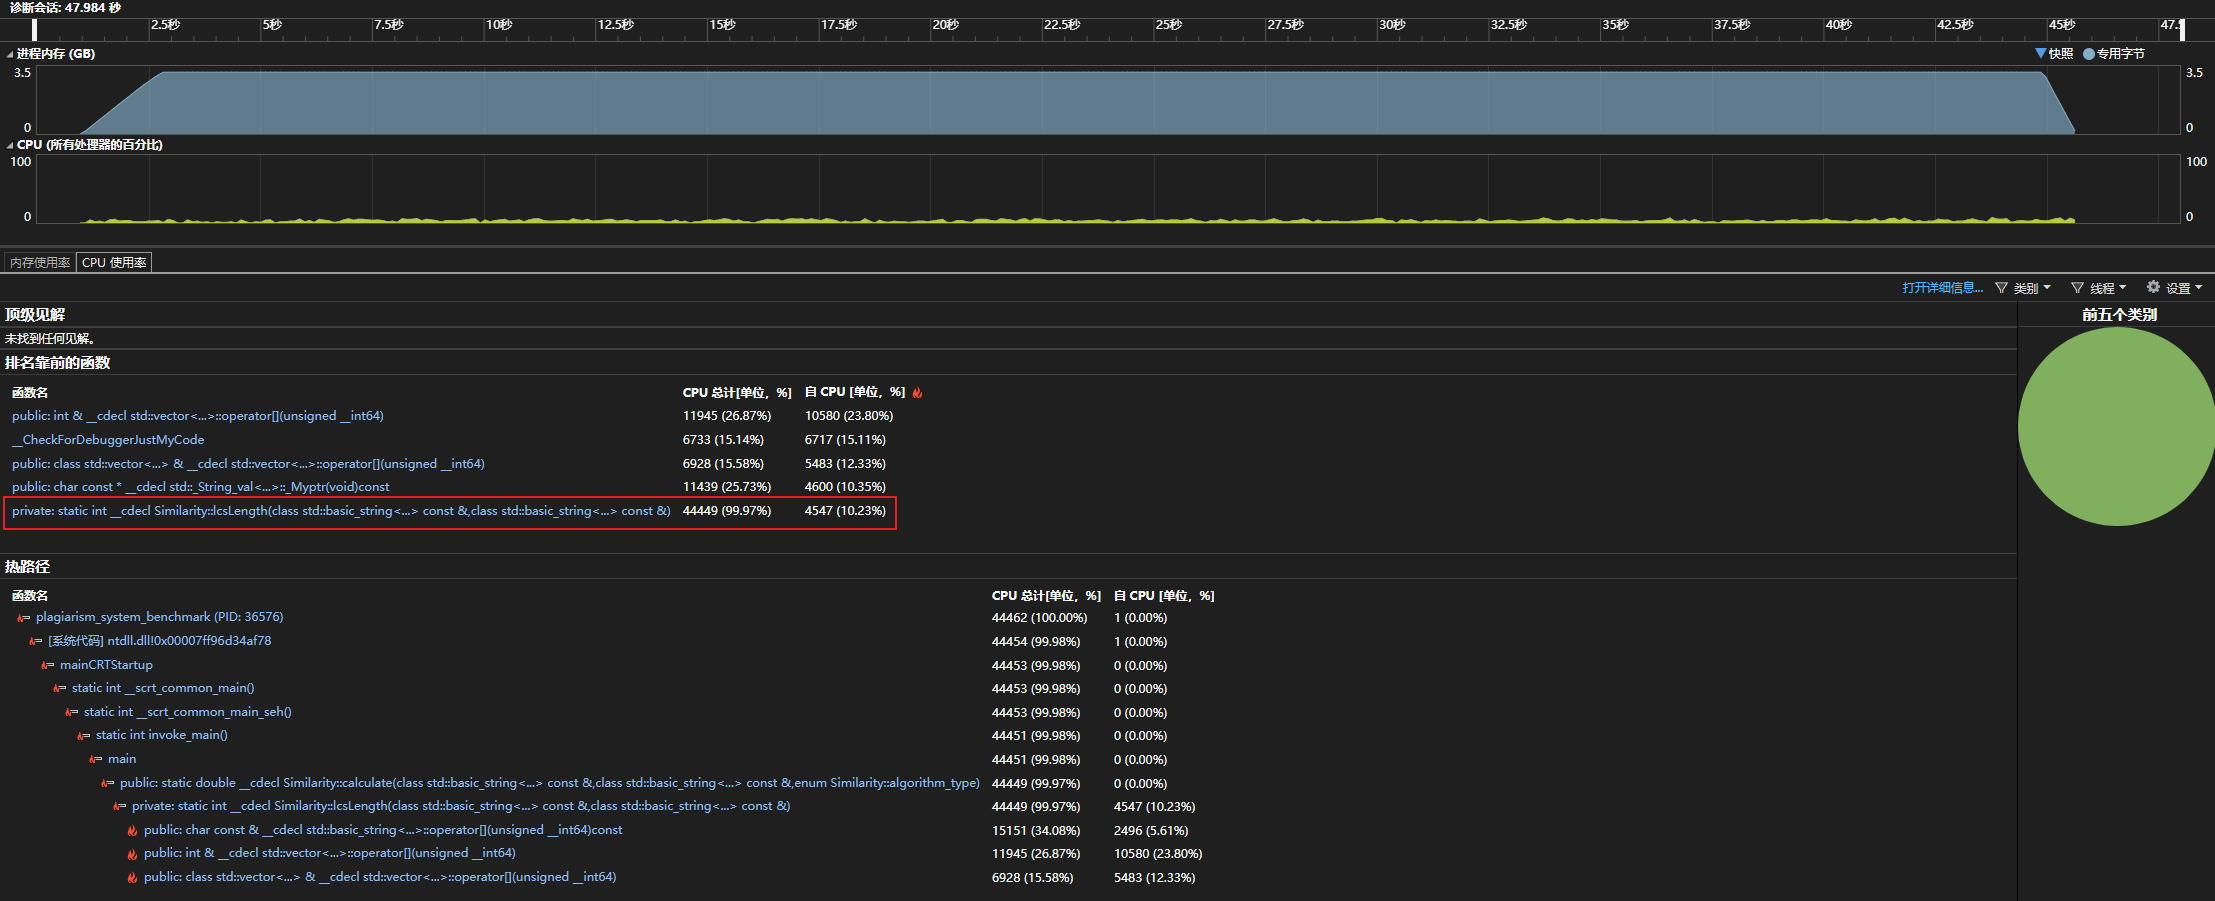Select the 'main' hot path row

pos(122,759)
